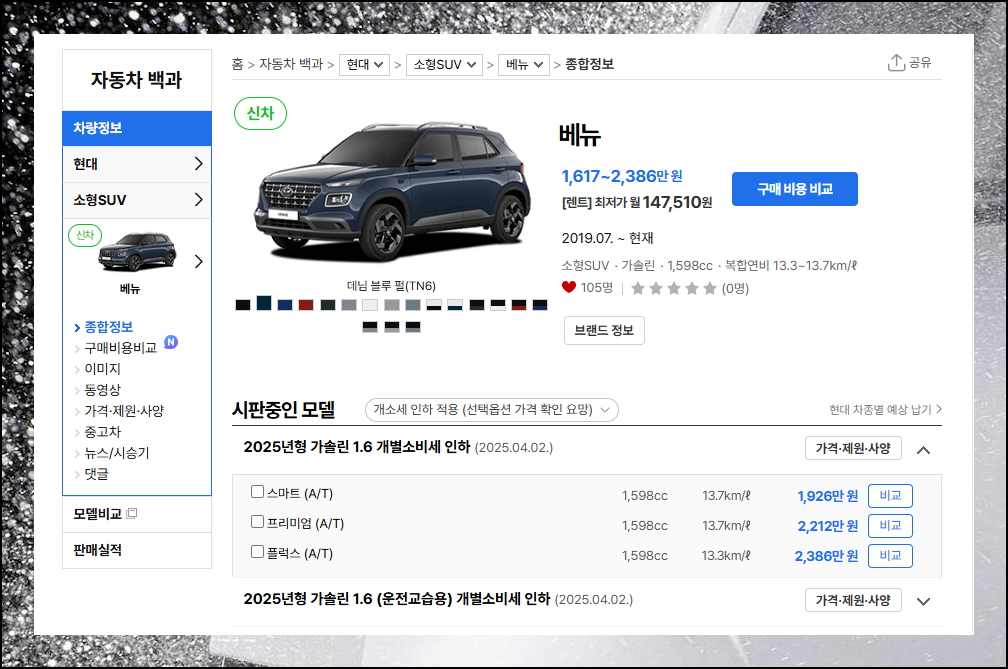Open the 베뉴 breadcrumb dropdown

pos(524,64)
